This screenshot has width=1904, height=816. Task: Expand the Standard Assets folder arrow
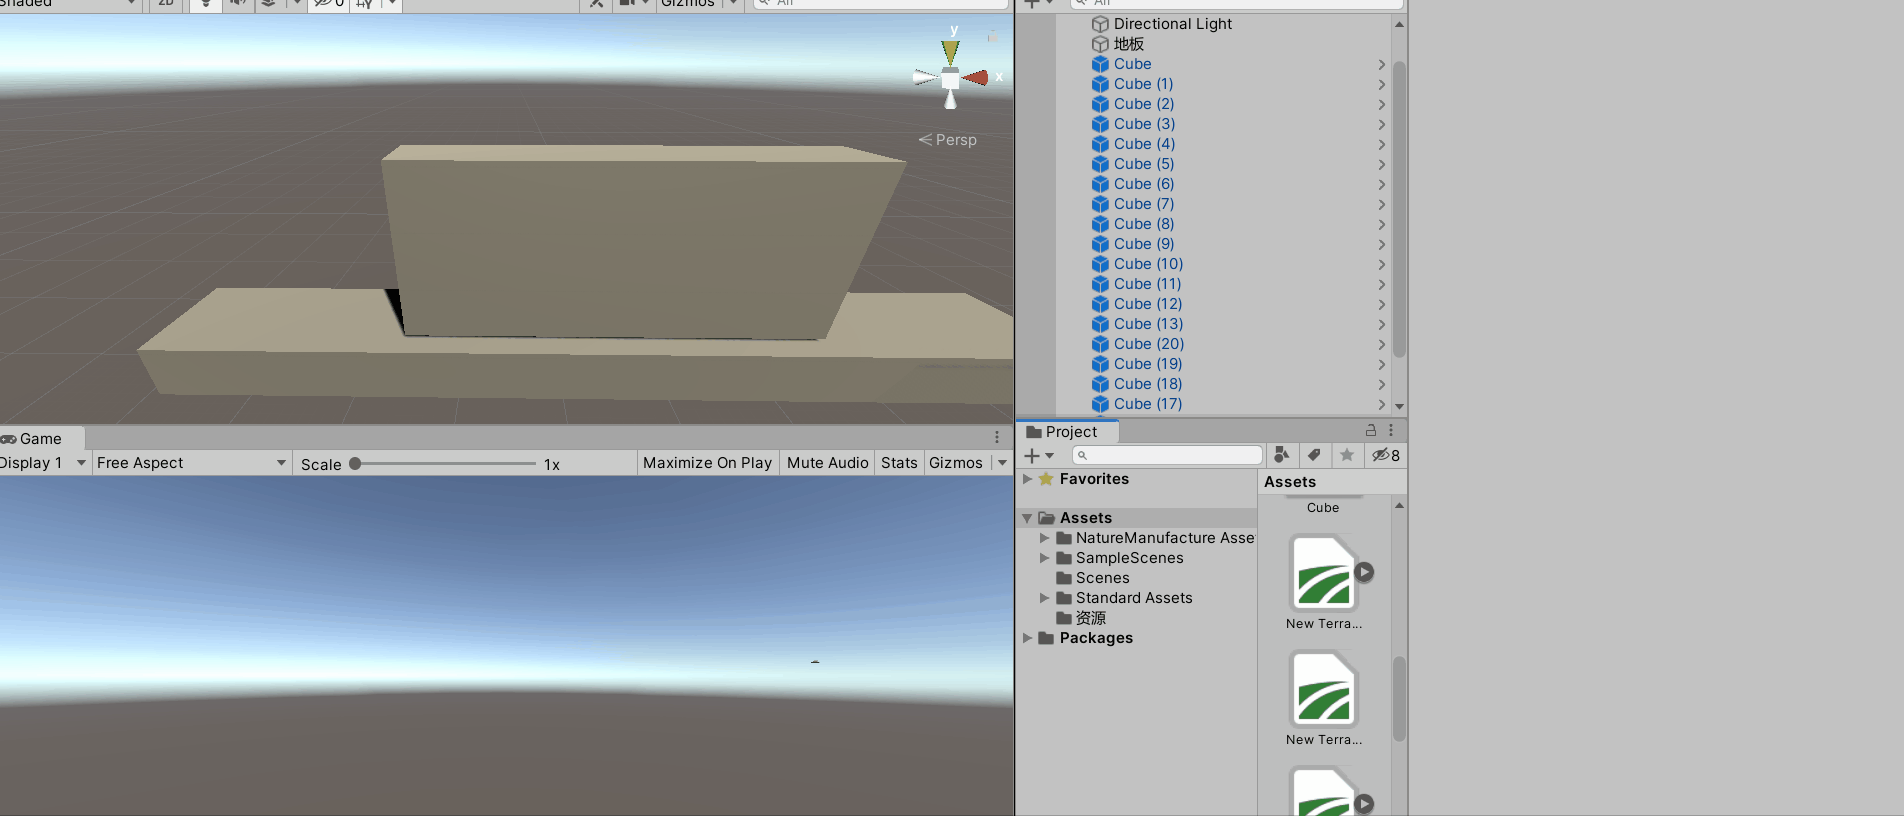(1045, 598)
